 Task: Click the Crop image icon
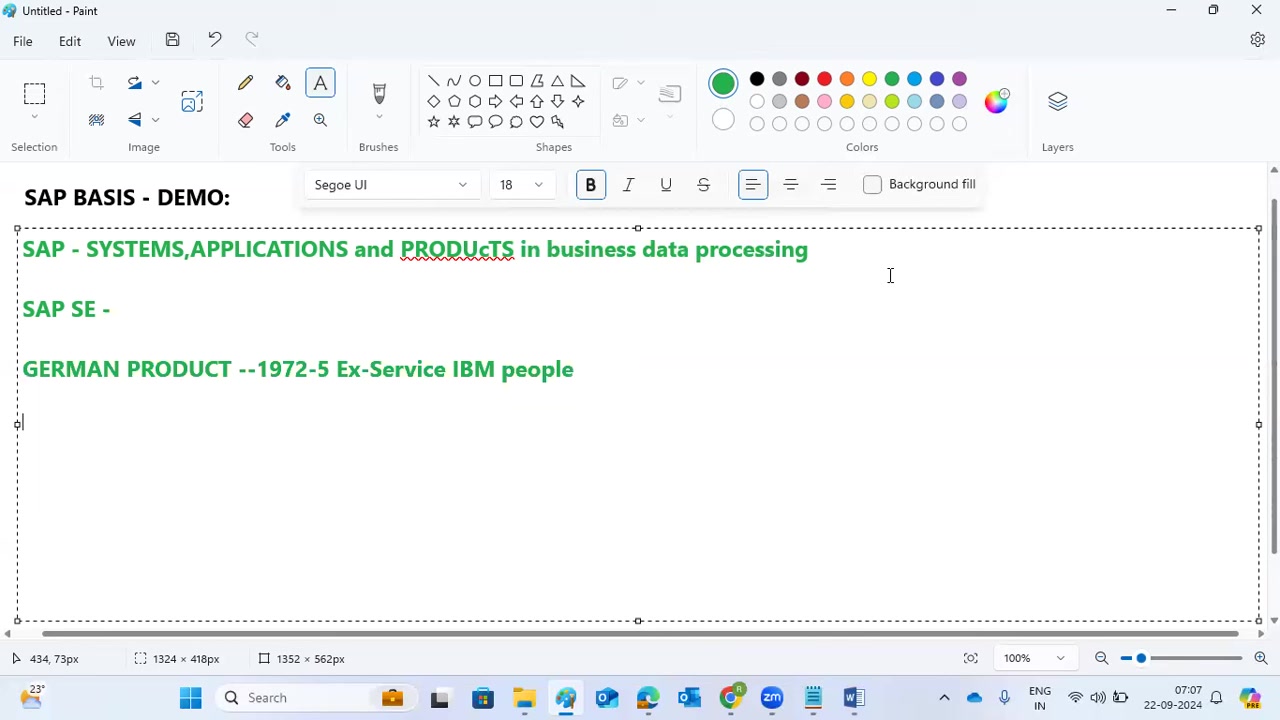coord(96,83)
